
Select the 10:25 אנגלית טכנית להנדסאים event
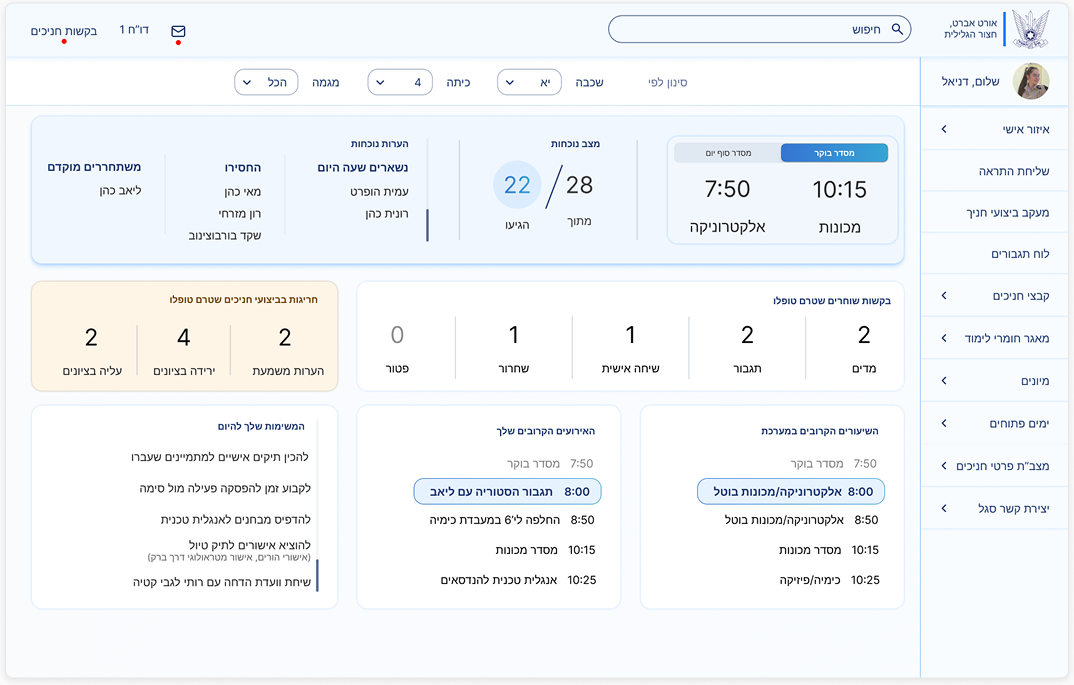(519, 580)
